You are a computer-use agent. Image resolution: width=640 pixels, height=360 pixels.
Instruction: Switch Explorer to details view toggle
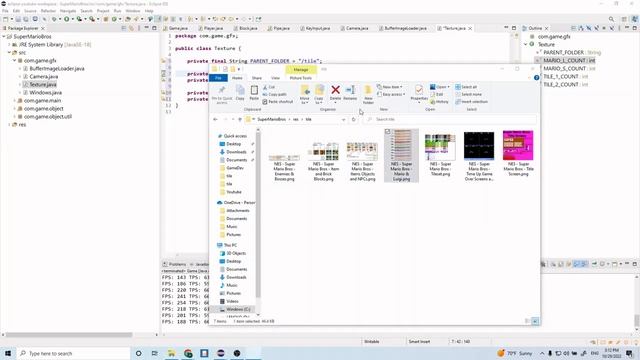point(527,321)
